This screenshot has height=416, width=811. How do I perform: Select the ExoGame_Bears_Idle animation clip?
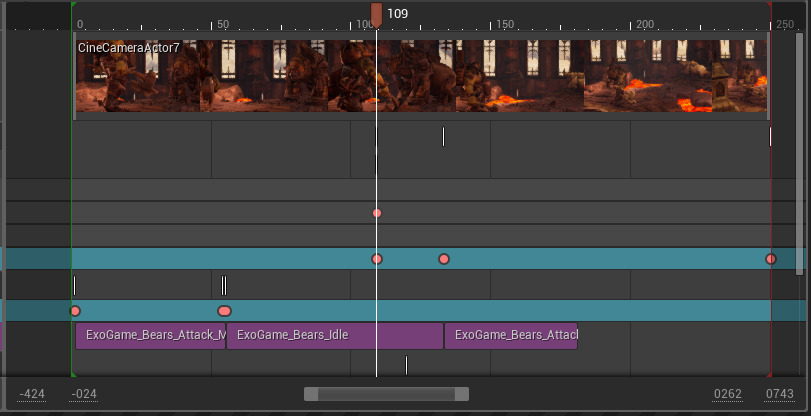[x=334, y=336]
